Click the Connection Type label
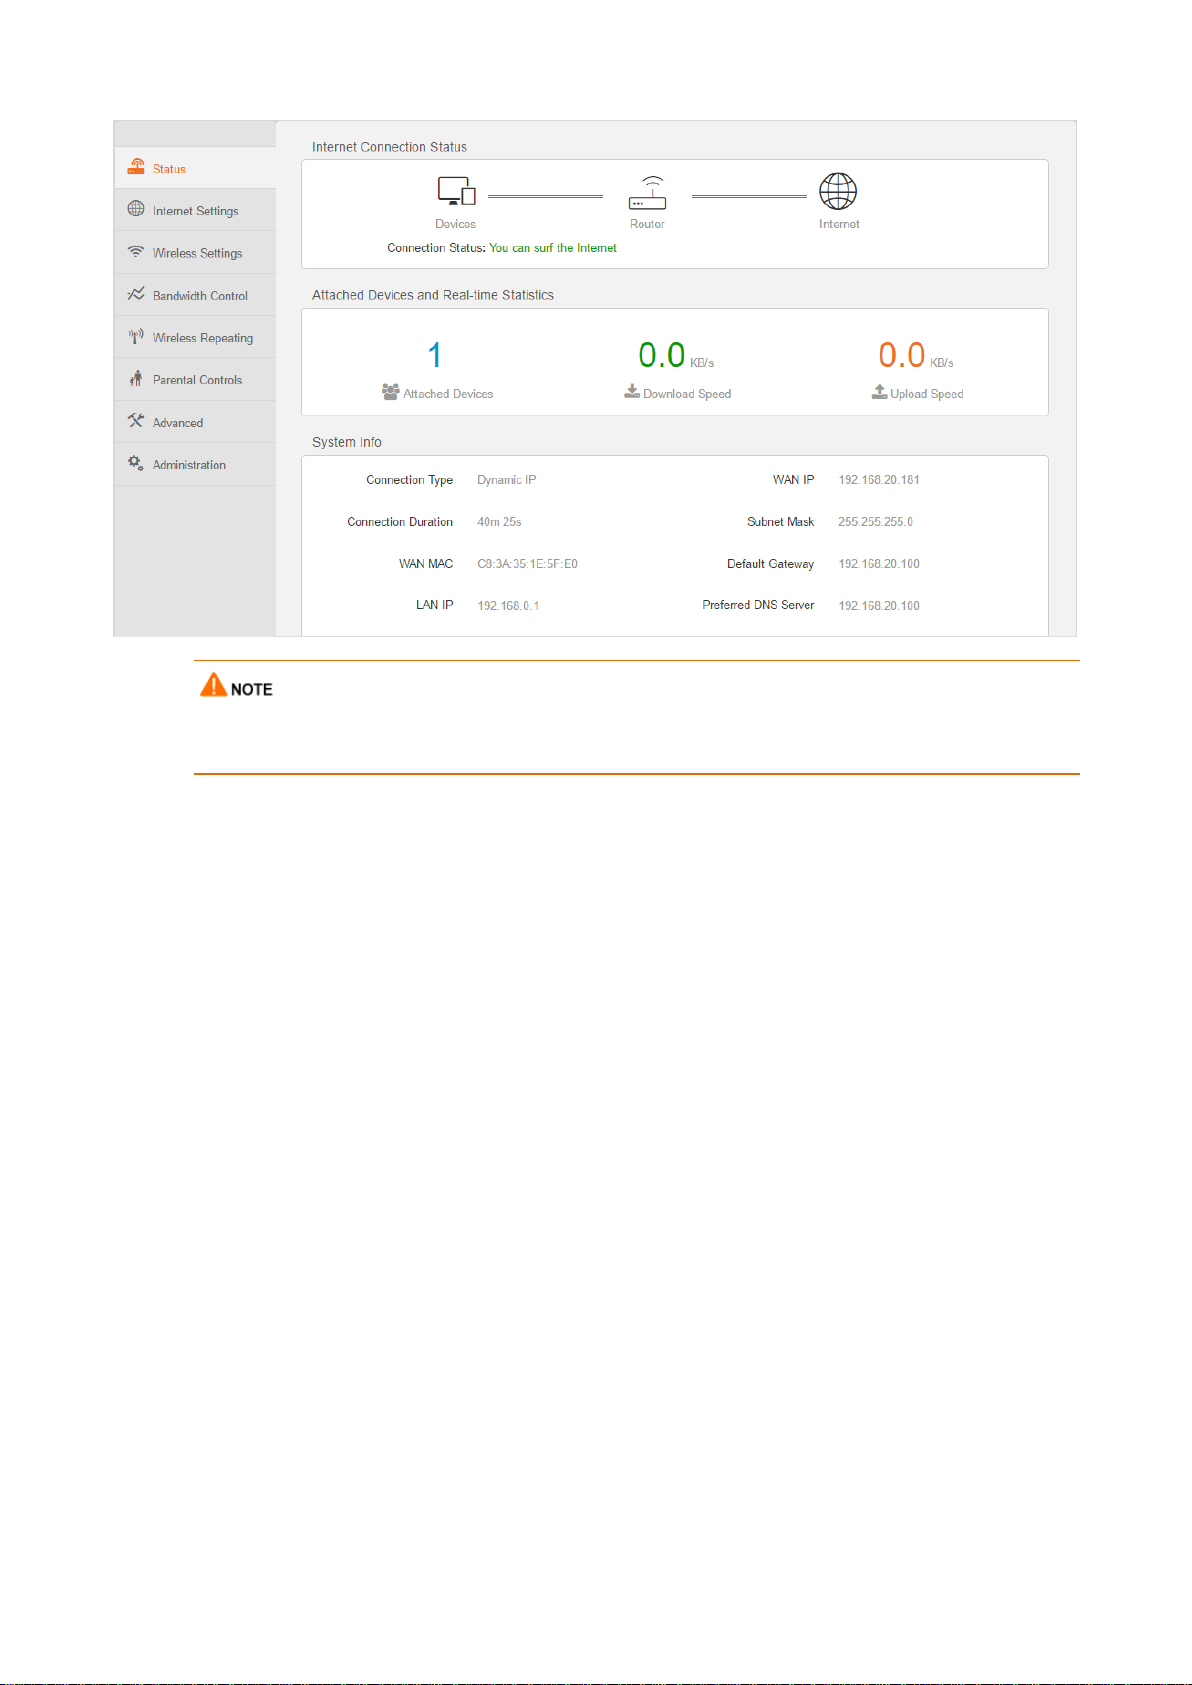This screenshot has width=1192, height=1685. tap(410, 480)
